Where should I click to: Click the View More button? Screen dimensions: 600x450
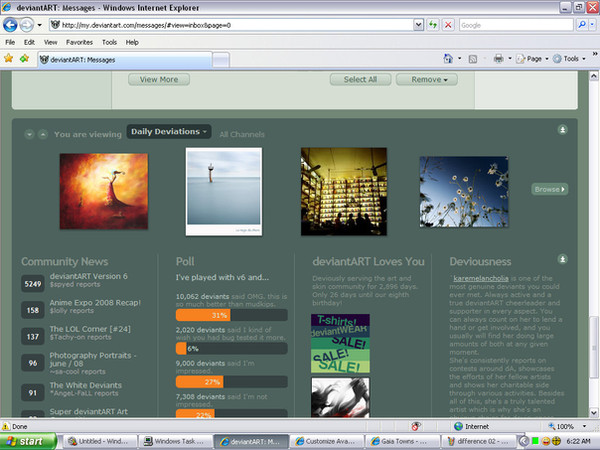click(159, 80)
